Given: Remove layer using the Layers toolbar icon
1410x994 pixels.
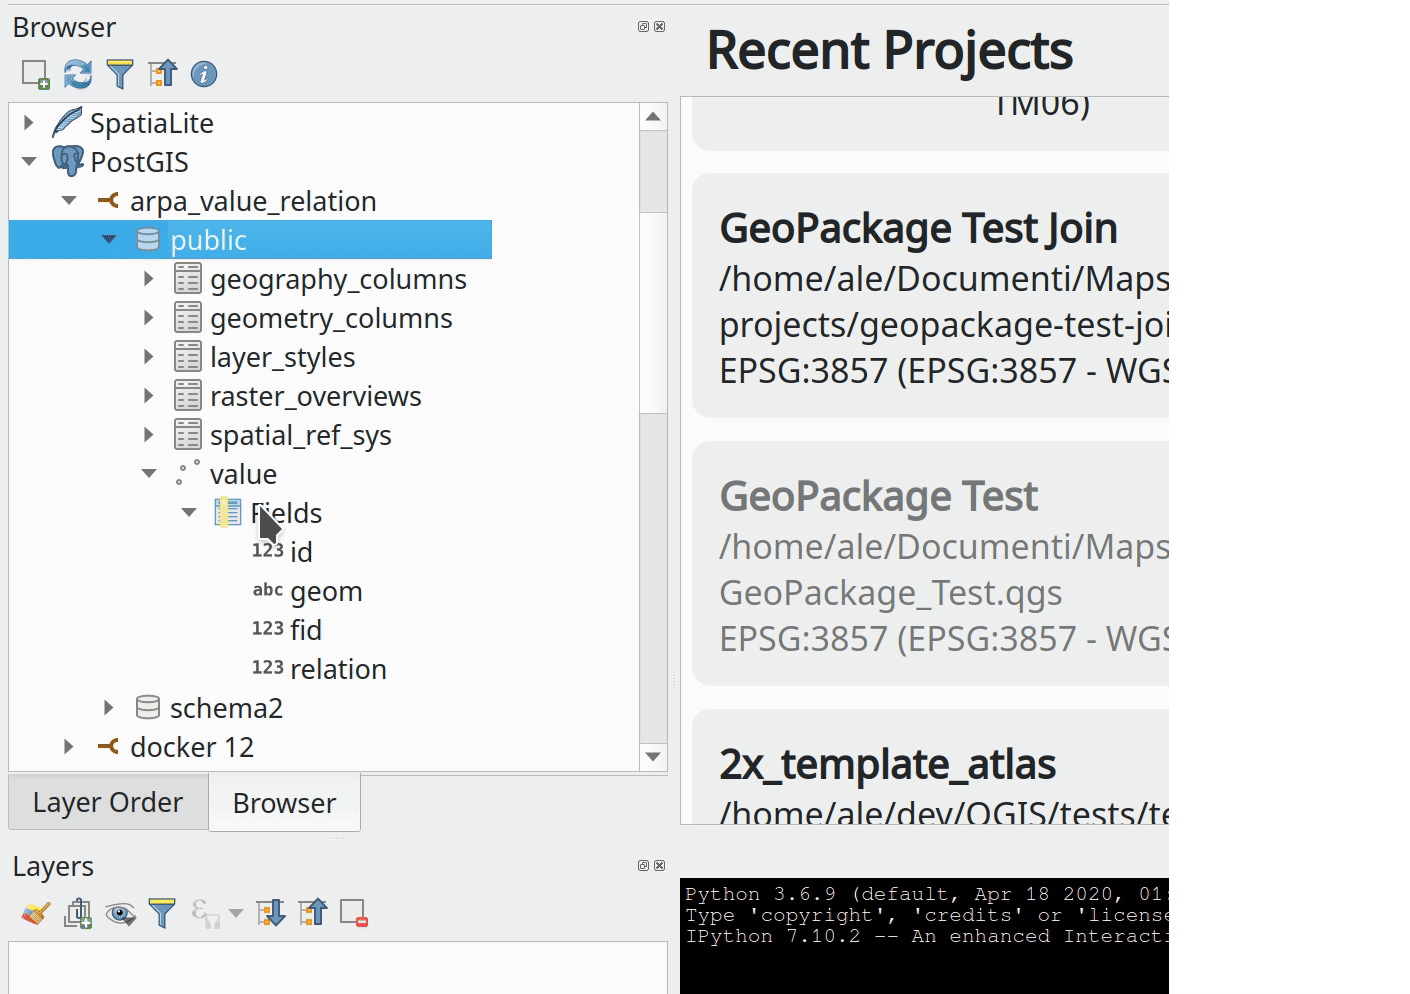Looking at the screenshot, I should (354, 913).
